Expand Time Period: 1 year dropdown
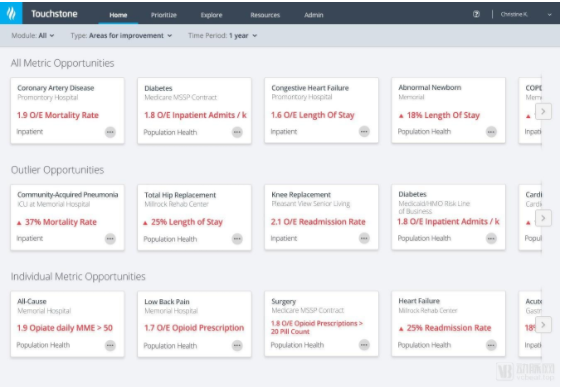 (223, 35)
